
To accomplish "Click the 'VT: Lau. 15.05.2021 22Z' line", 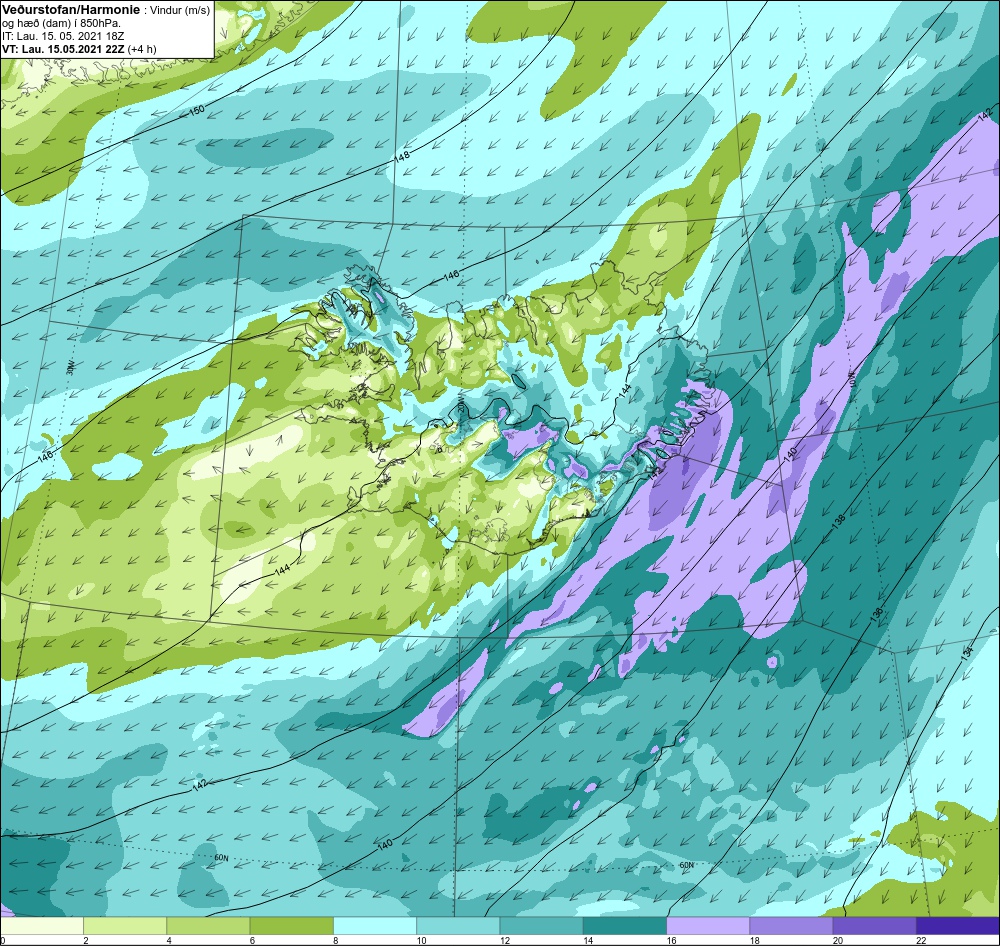I will tap(64, 49).
